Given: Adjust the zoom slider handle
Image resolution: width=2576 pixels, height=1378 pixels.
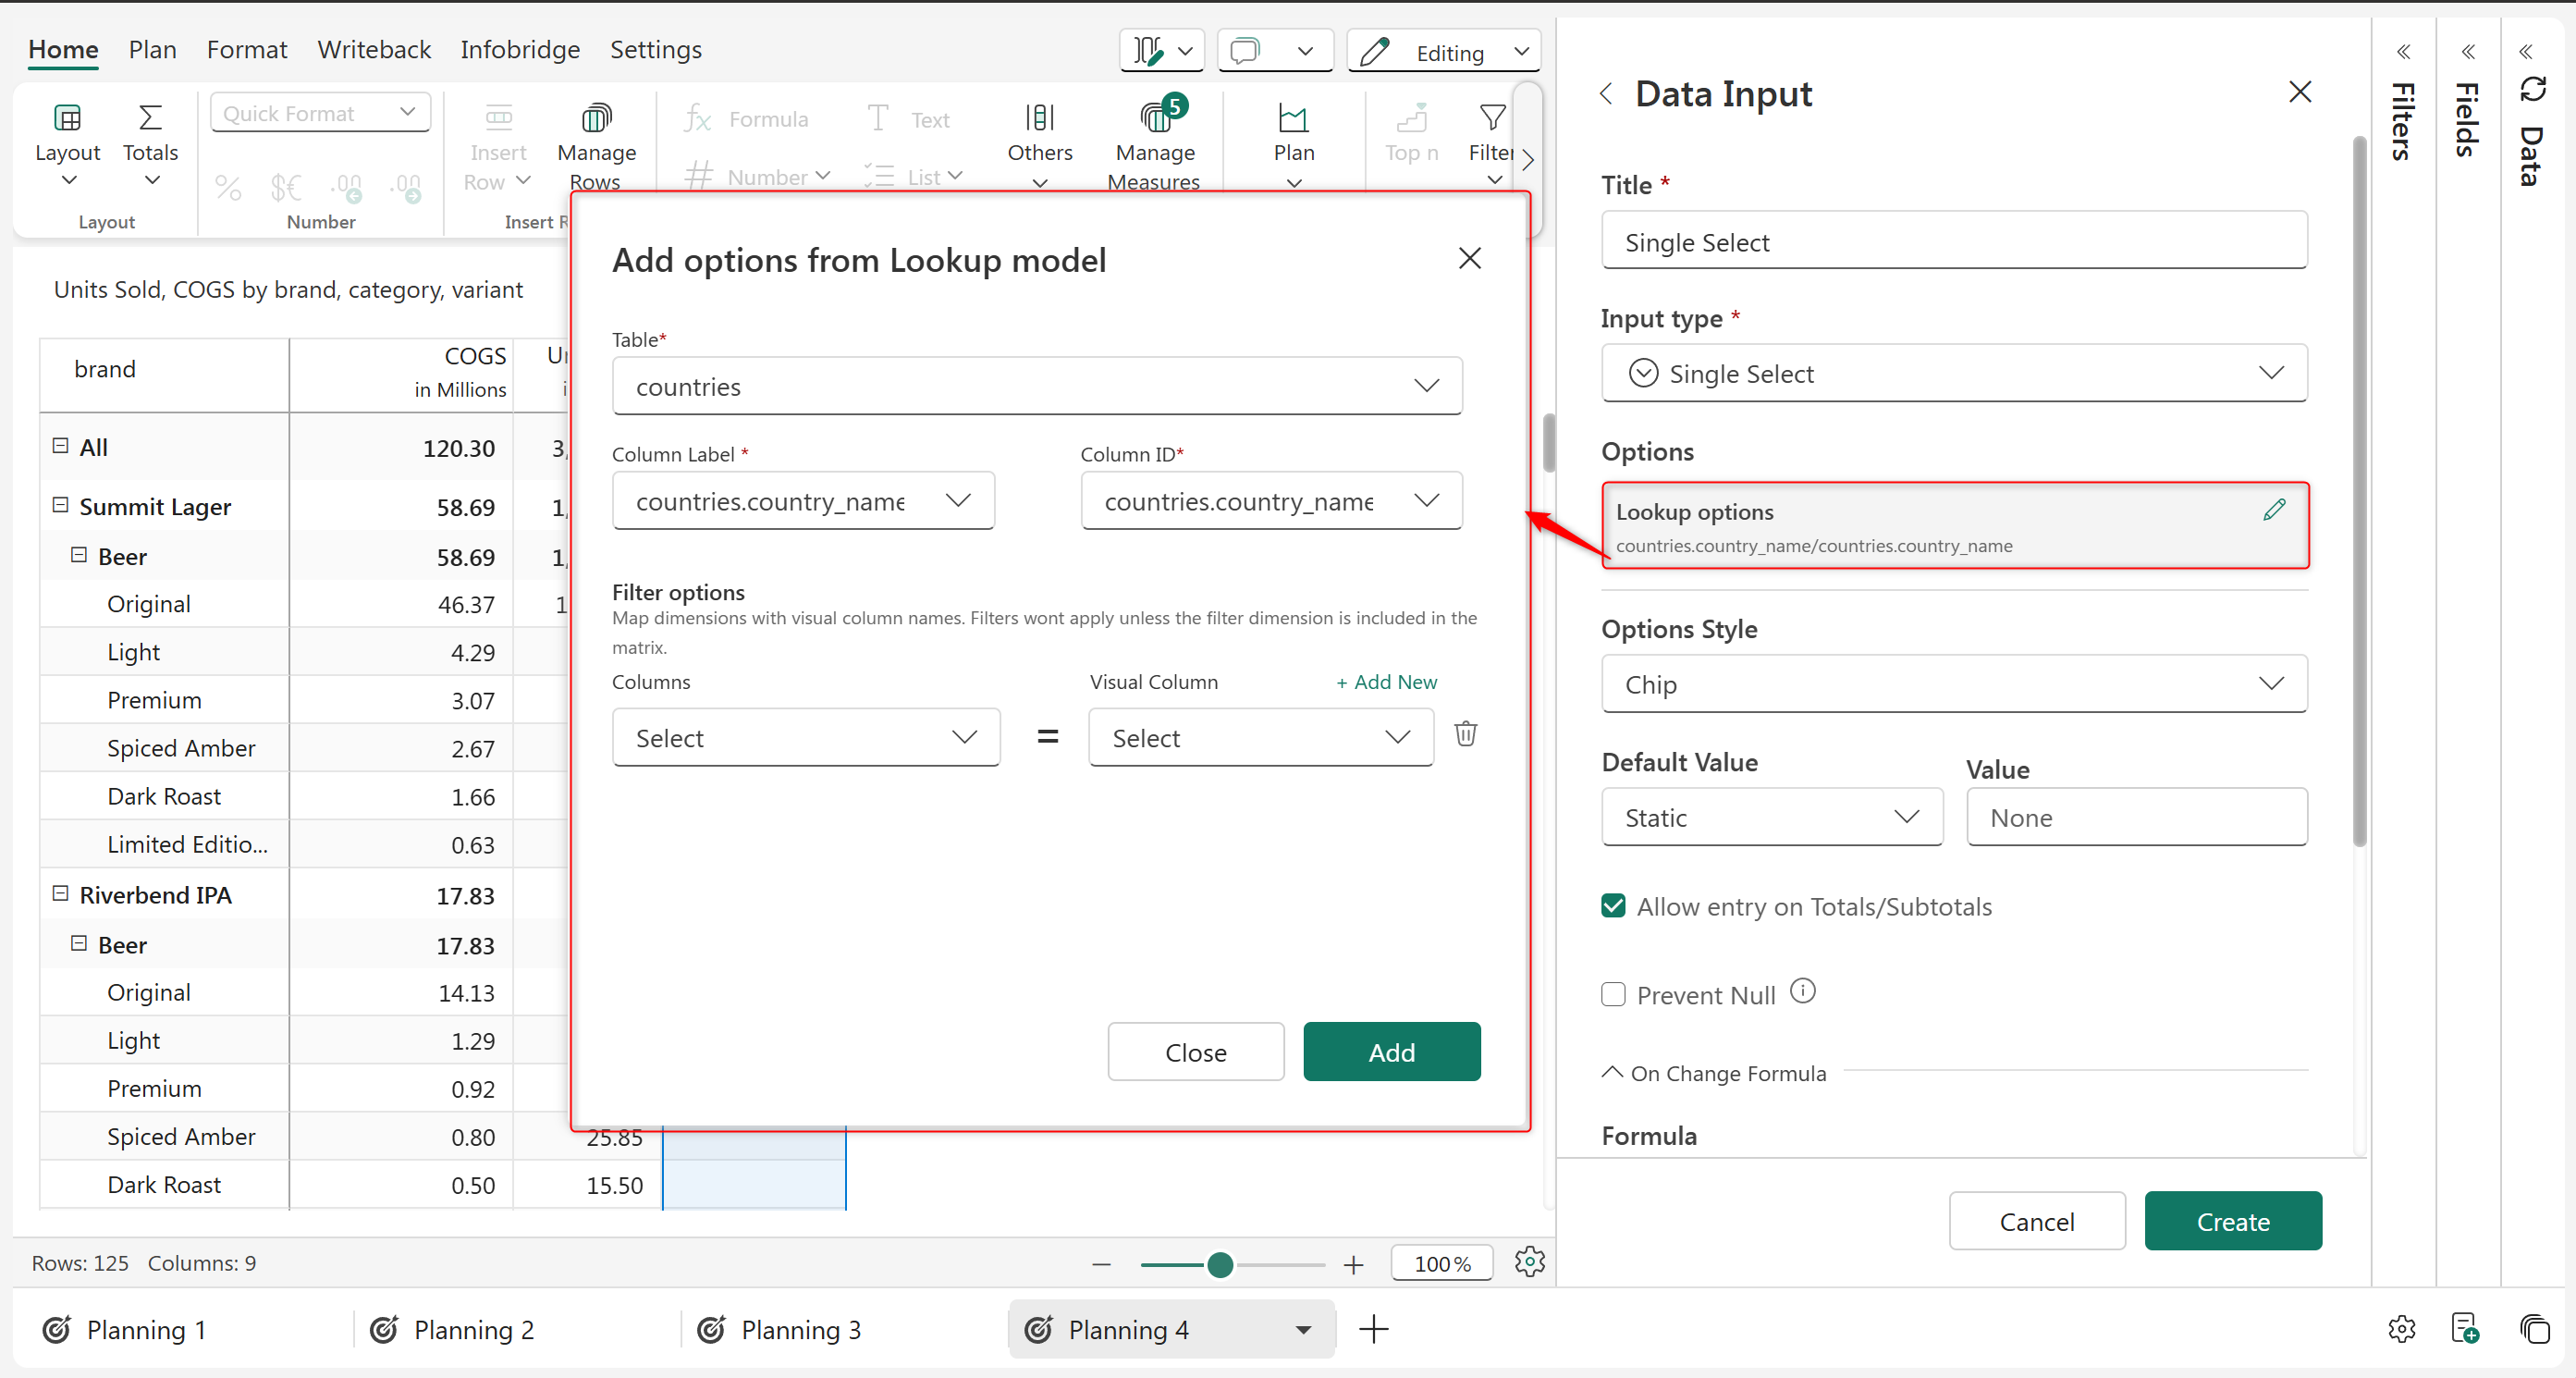Looking at the screenshot, I should click(x=1219, y=1264).
